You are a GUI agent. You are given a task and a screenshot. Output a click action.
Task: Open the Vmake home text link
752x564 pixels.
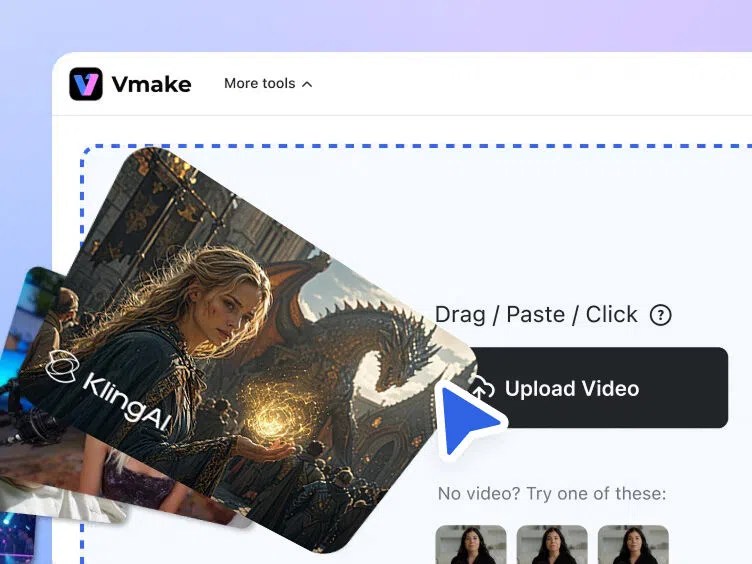[x=152, y=84]
